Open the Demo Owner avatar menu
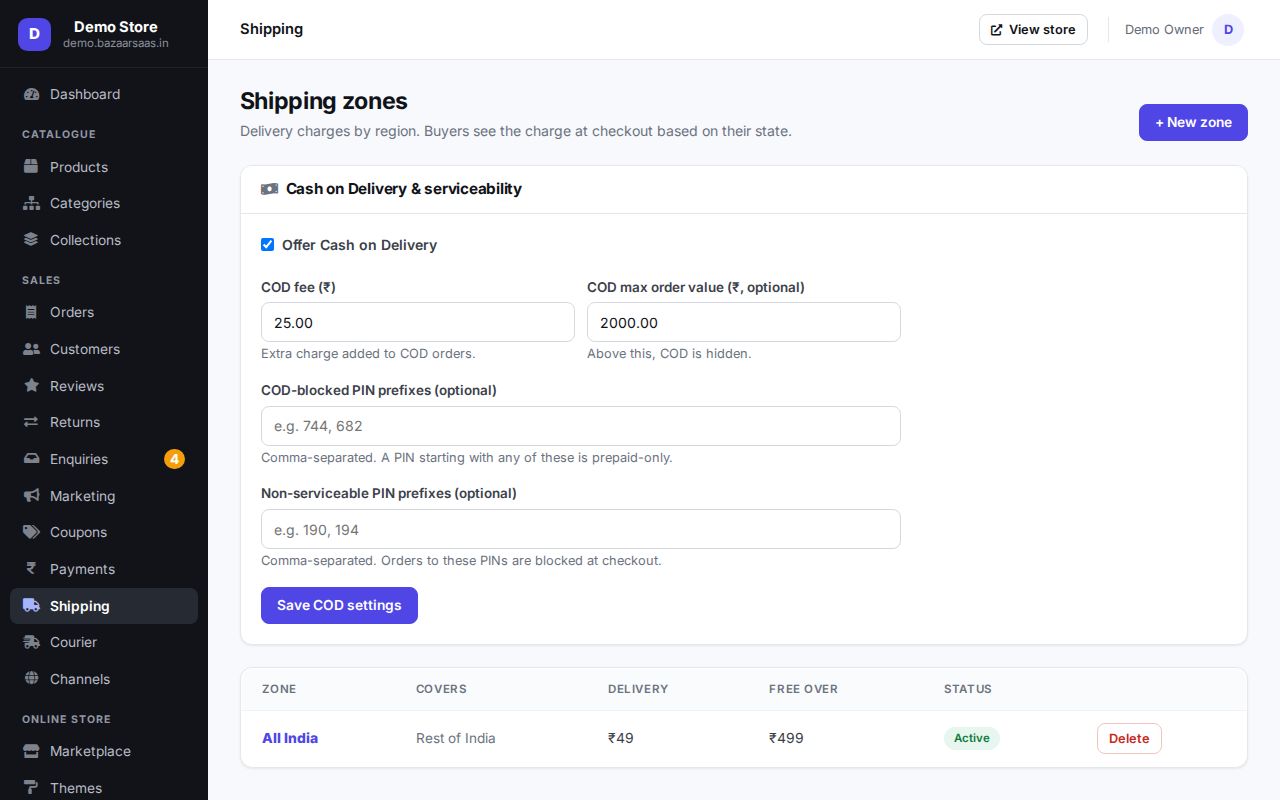Screen dimensions: 1280x800 1228,30
